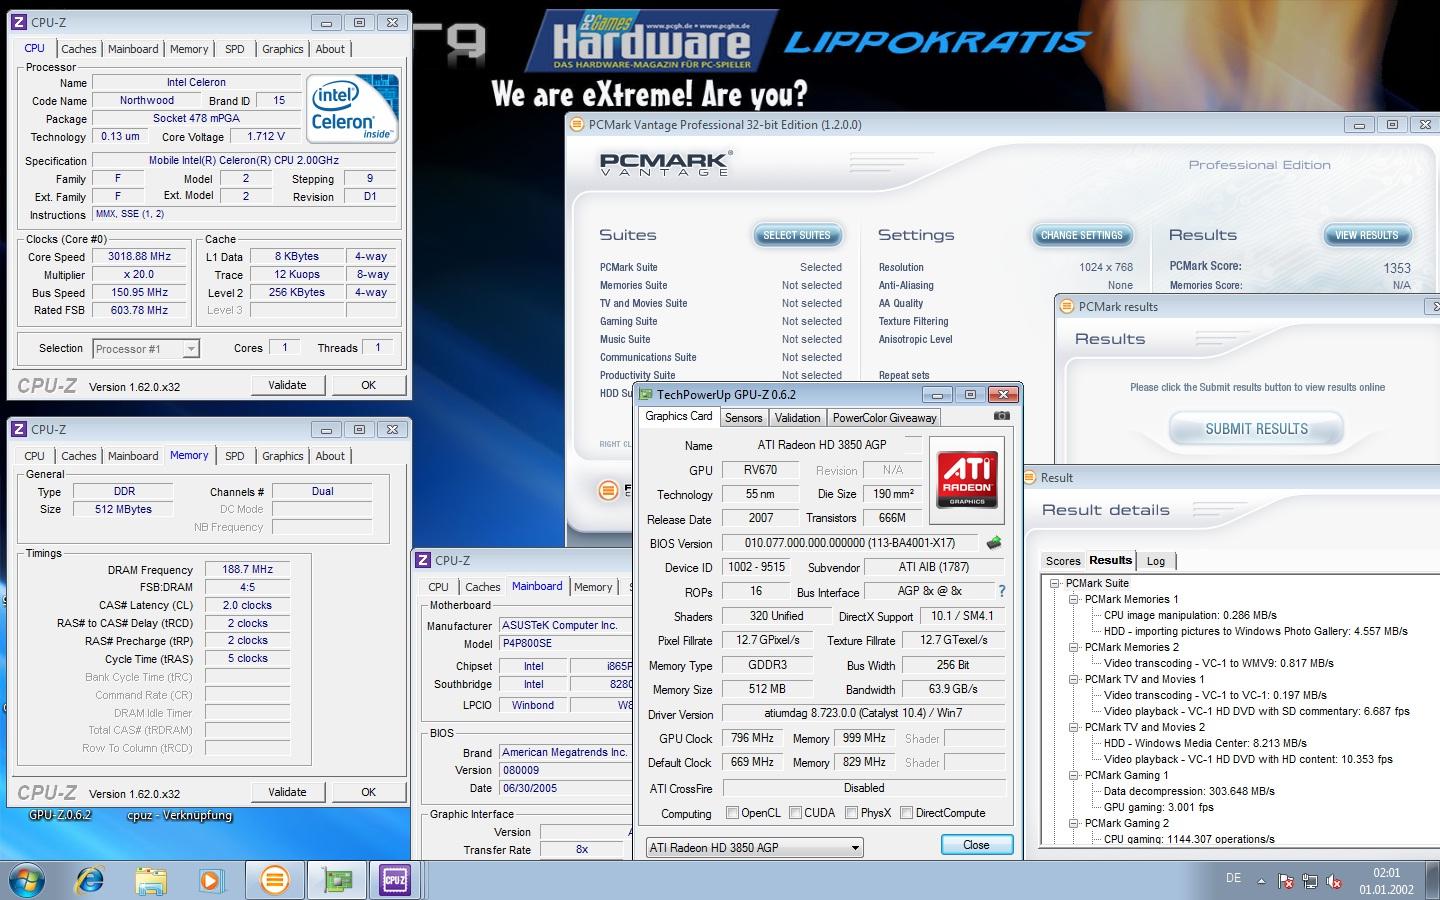
Task: Open Windows Media Player taskbar icon
Action: [x=210, y=880]
